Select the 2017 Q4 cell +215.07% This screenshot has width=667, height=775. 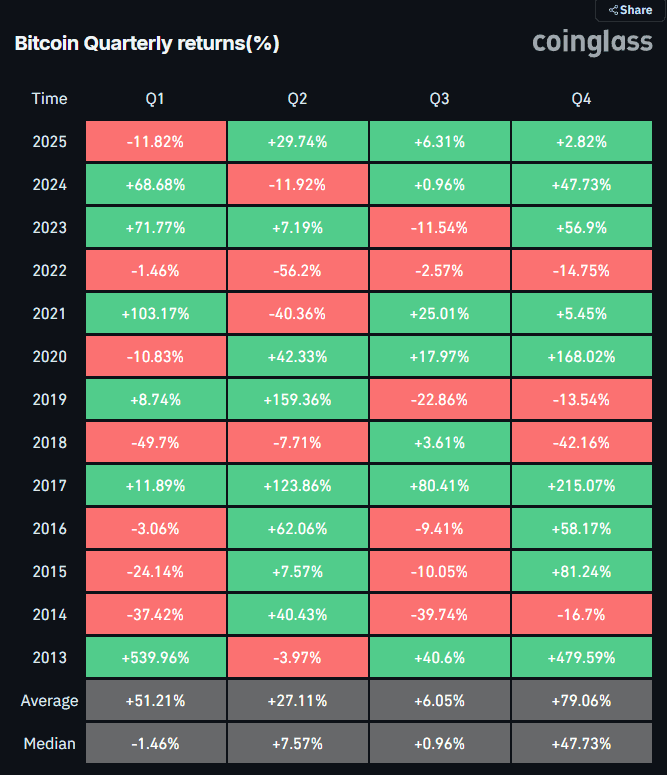(581, 486)
